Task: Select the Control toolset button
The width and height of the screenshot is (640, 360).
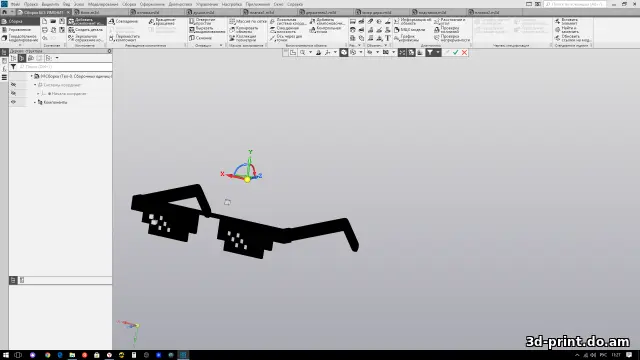Action: 20,30
